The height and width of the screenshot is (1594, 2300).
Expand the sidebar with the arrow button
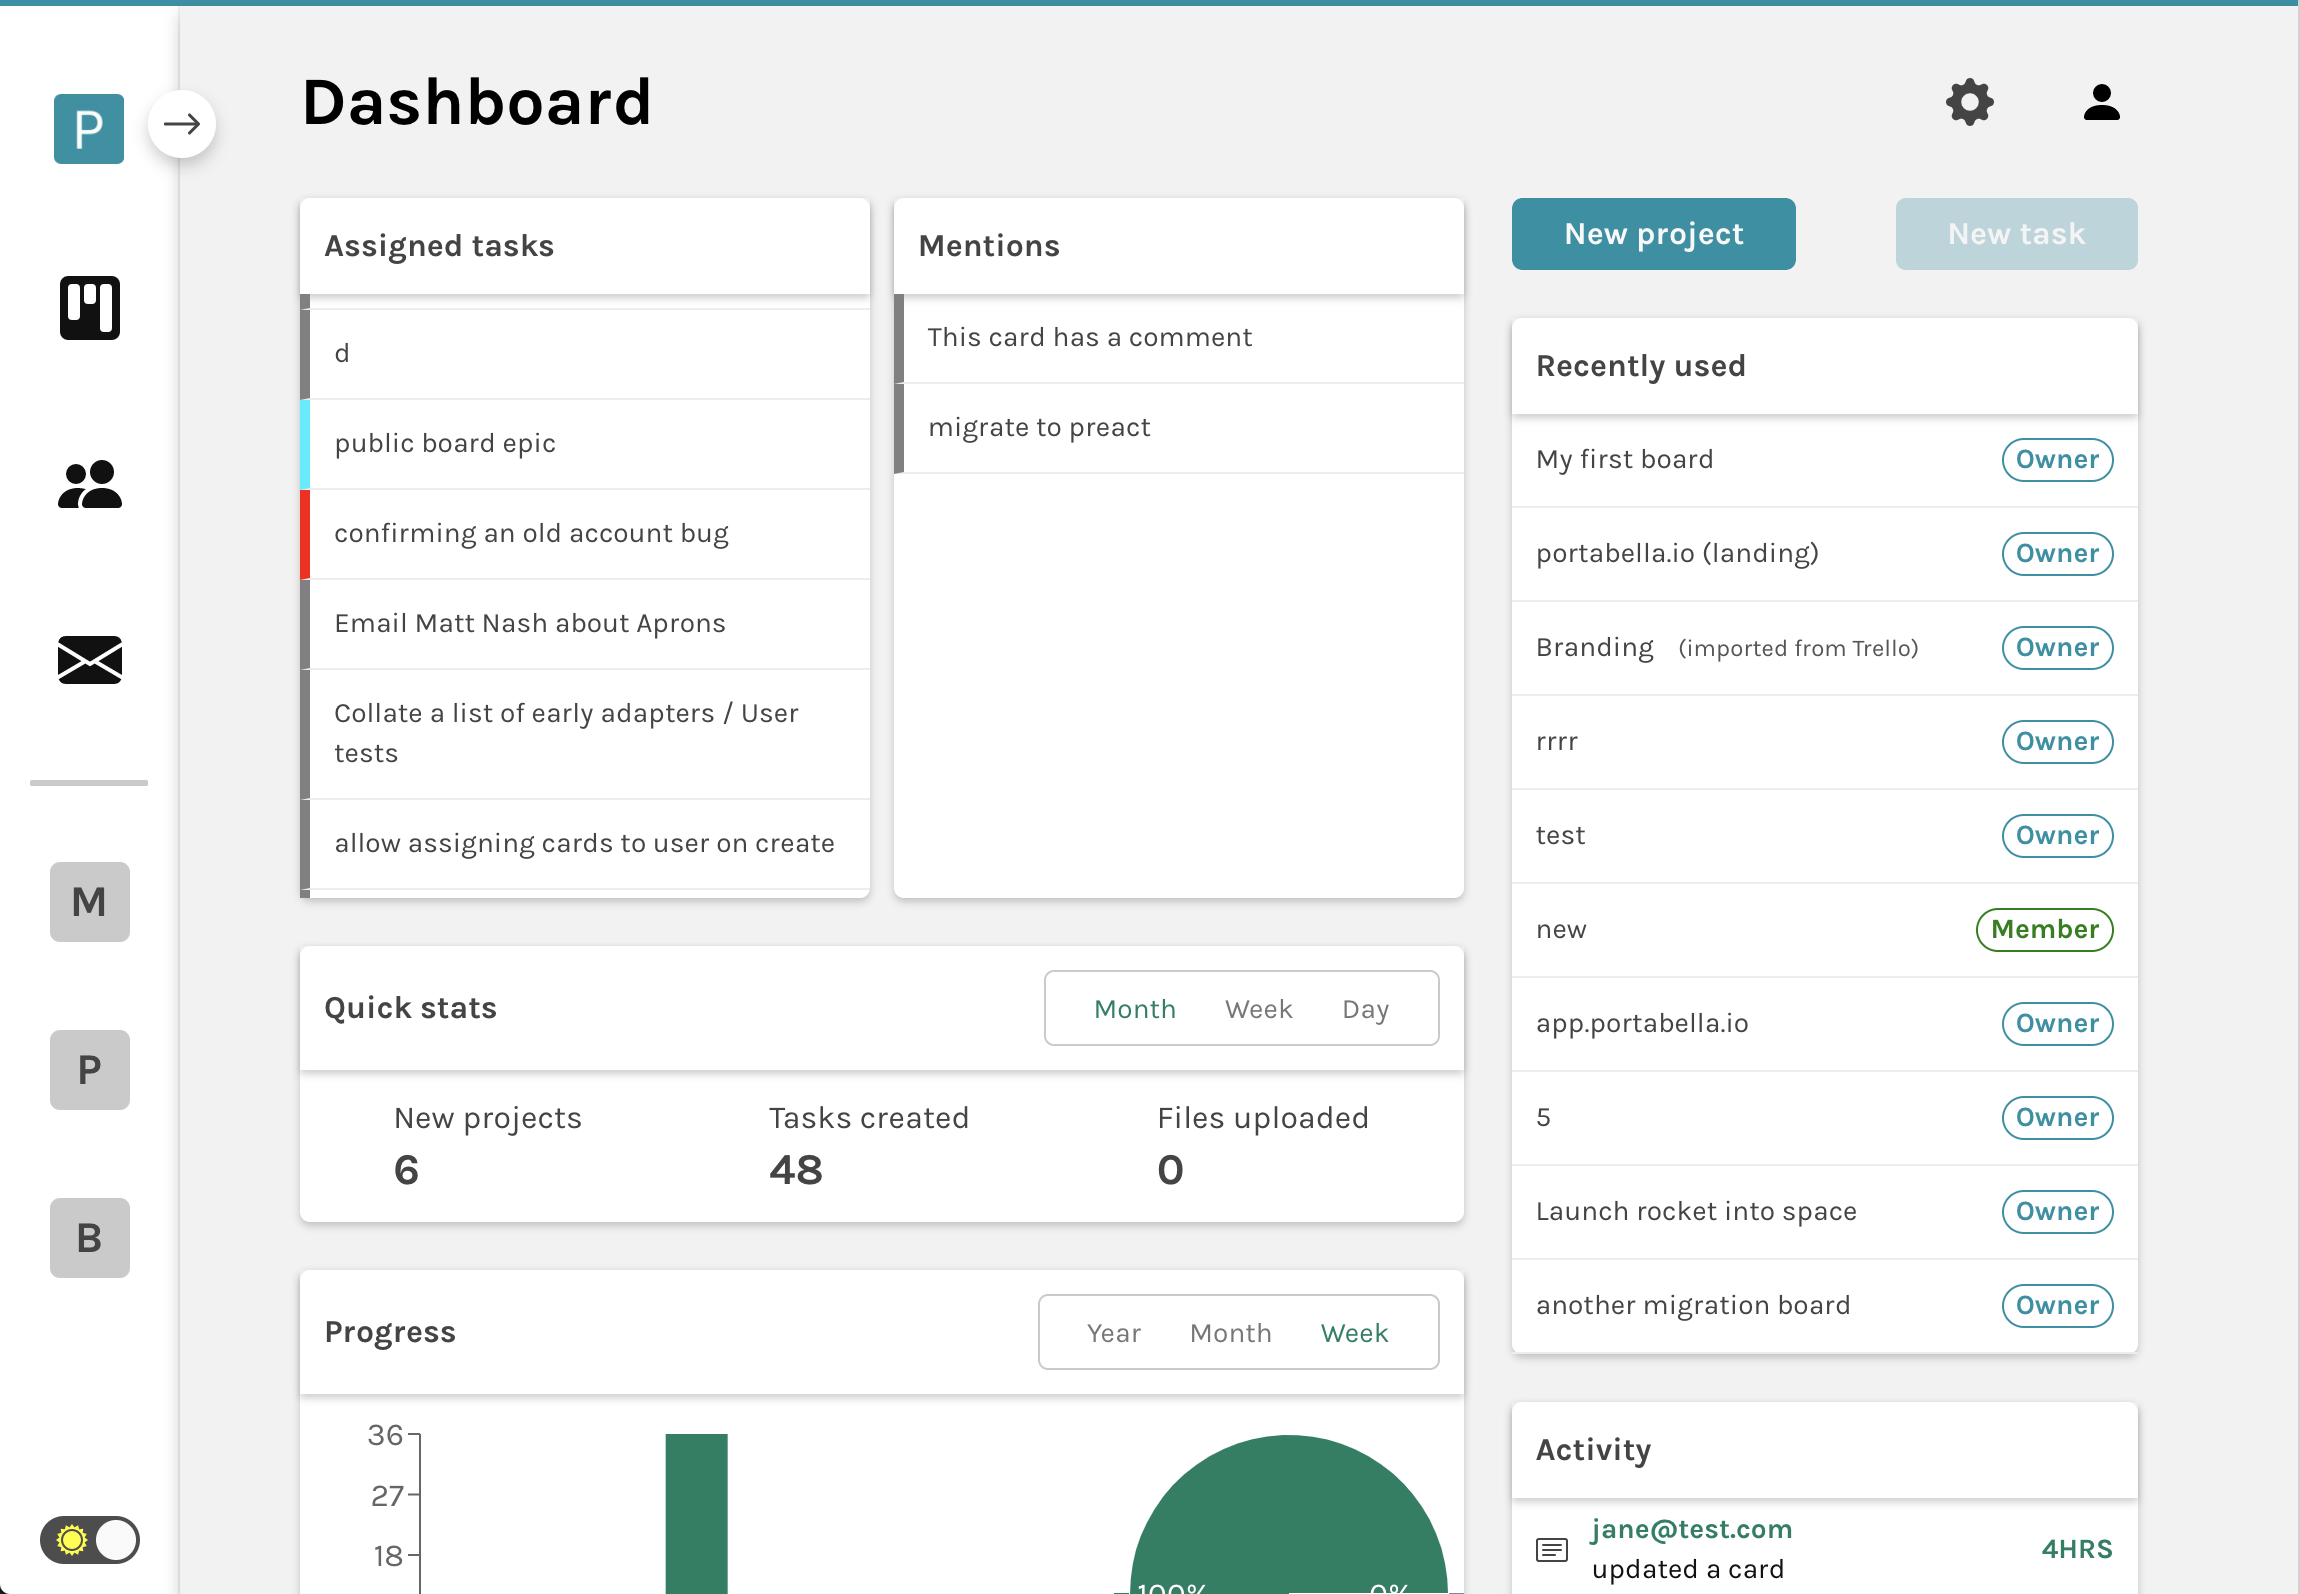click(x=183, y=123)
